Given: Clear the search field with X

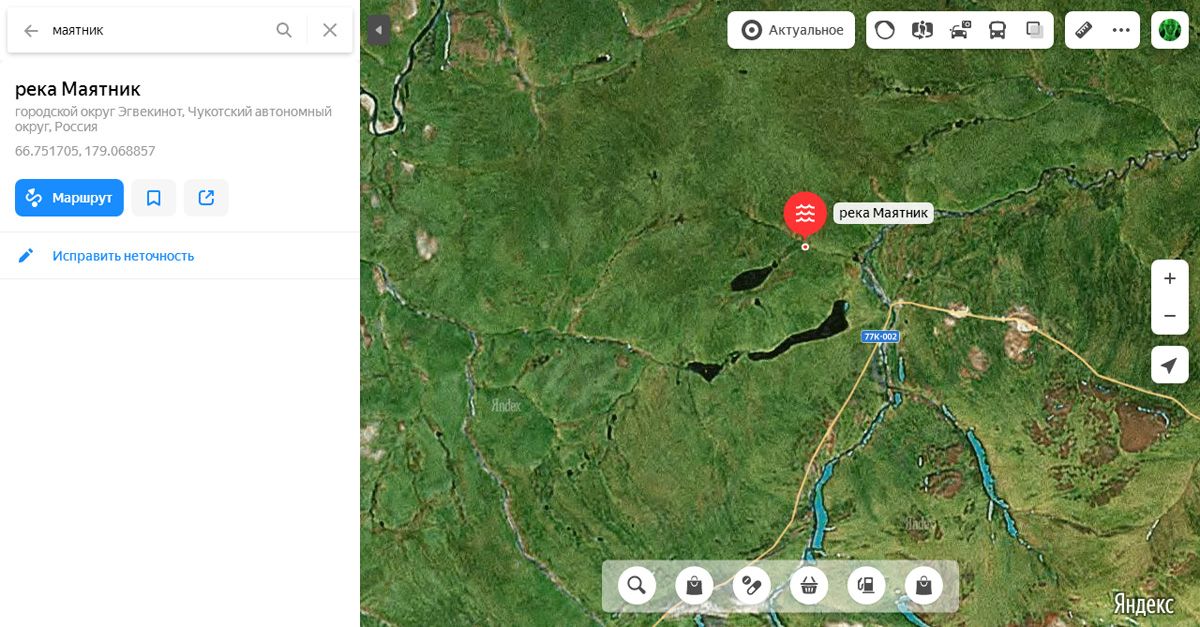Looking at the screenshot, I should pyautogui.click(x=330, y=30).
